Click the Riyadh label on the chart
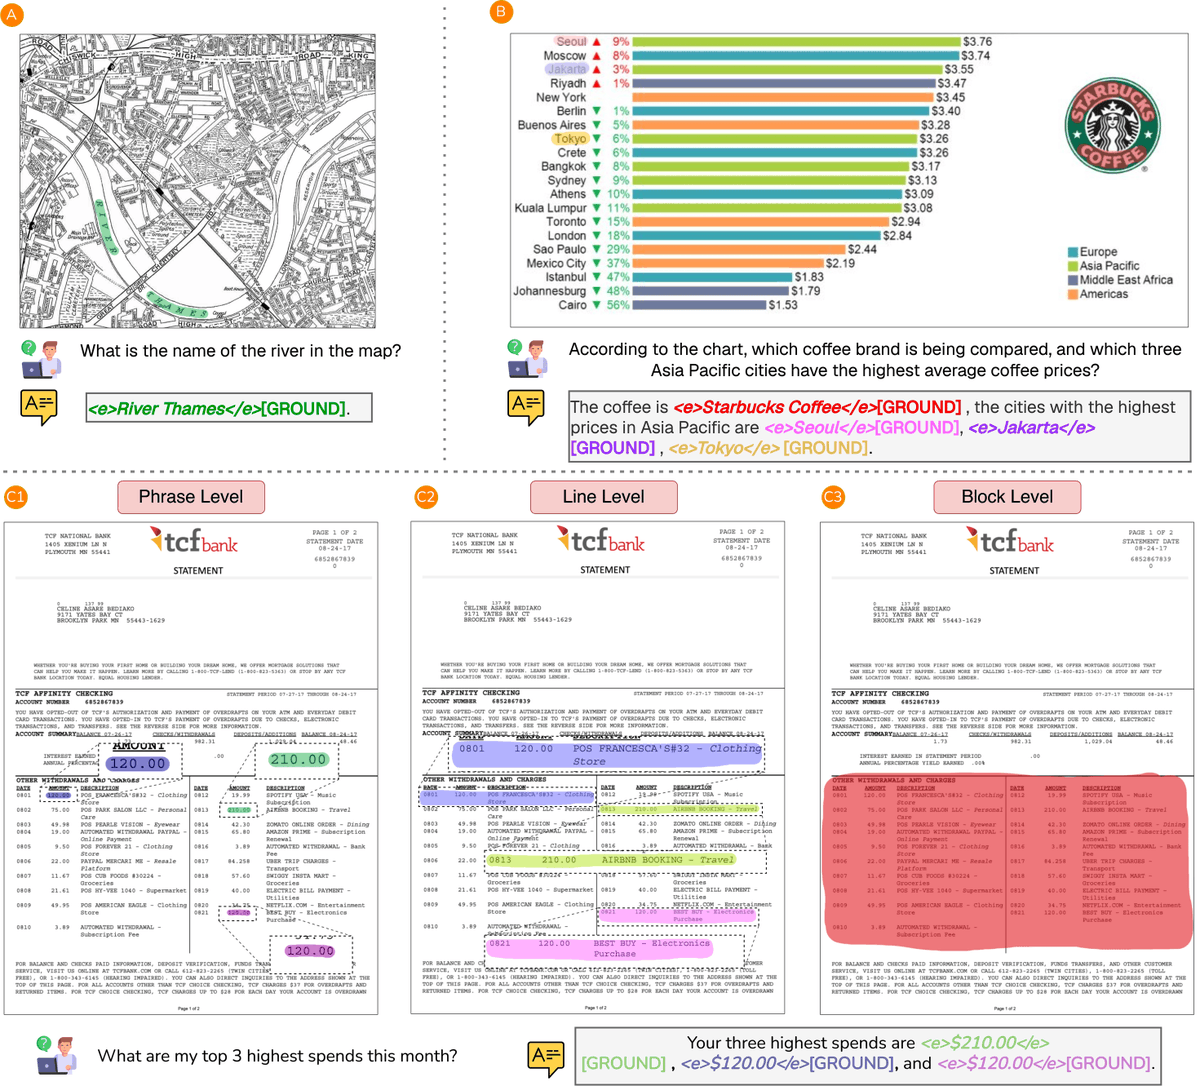This screenshot has height=1086, width=1200. (568, 84)
